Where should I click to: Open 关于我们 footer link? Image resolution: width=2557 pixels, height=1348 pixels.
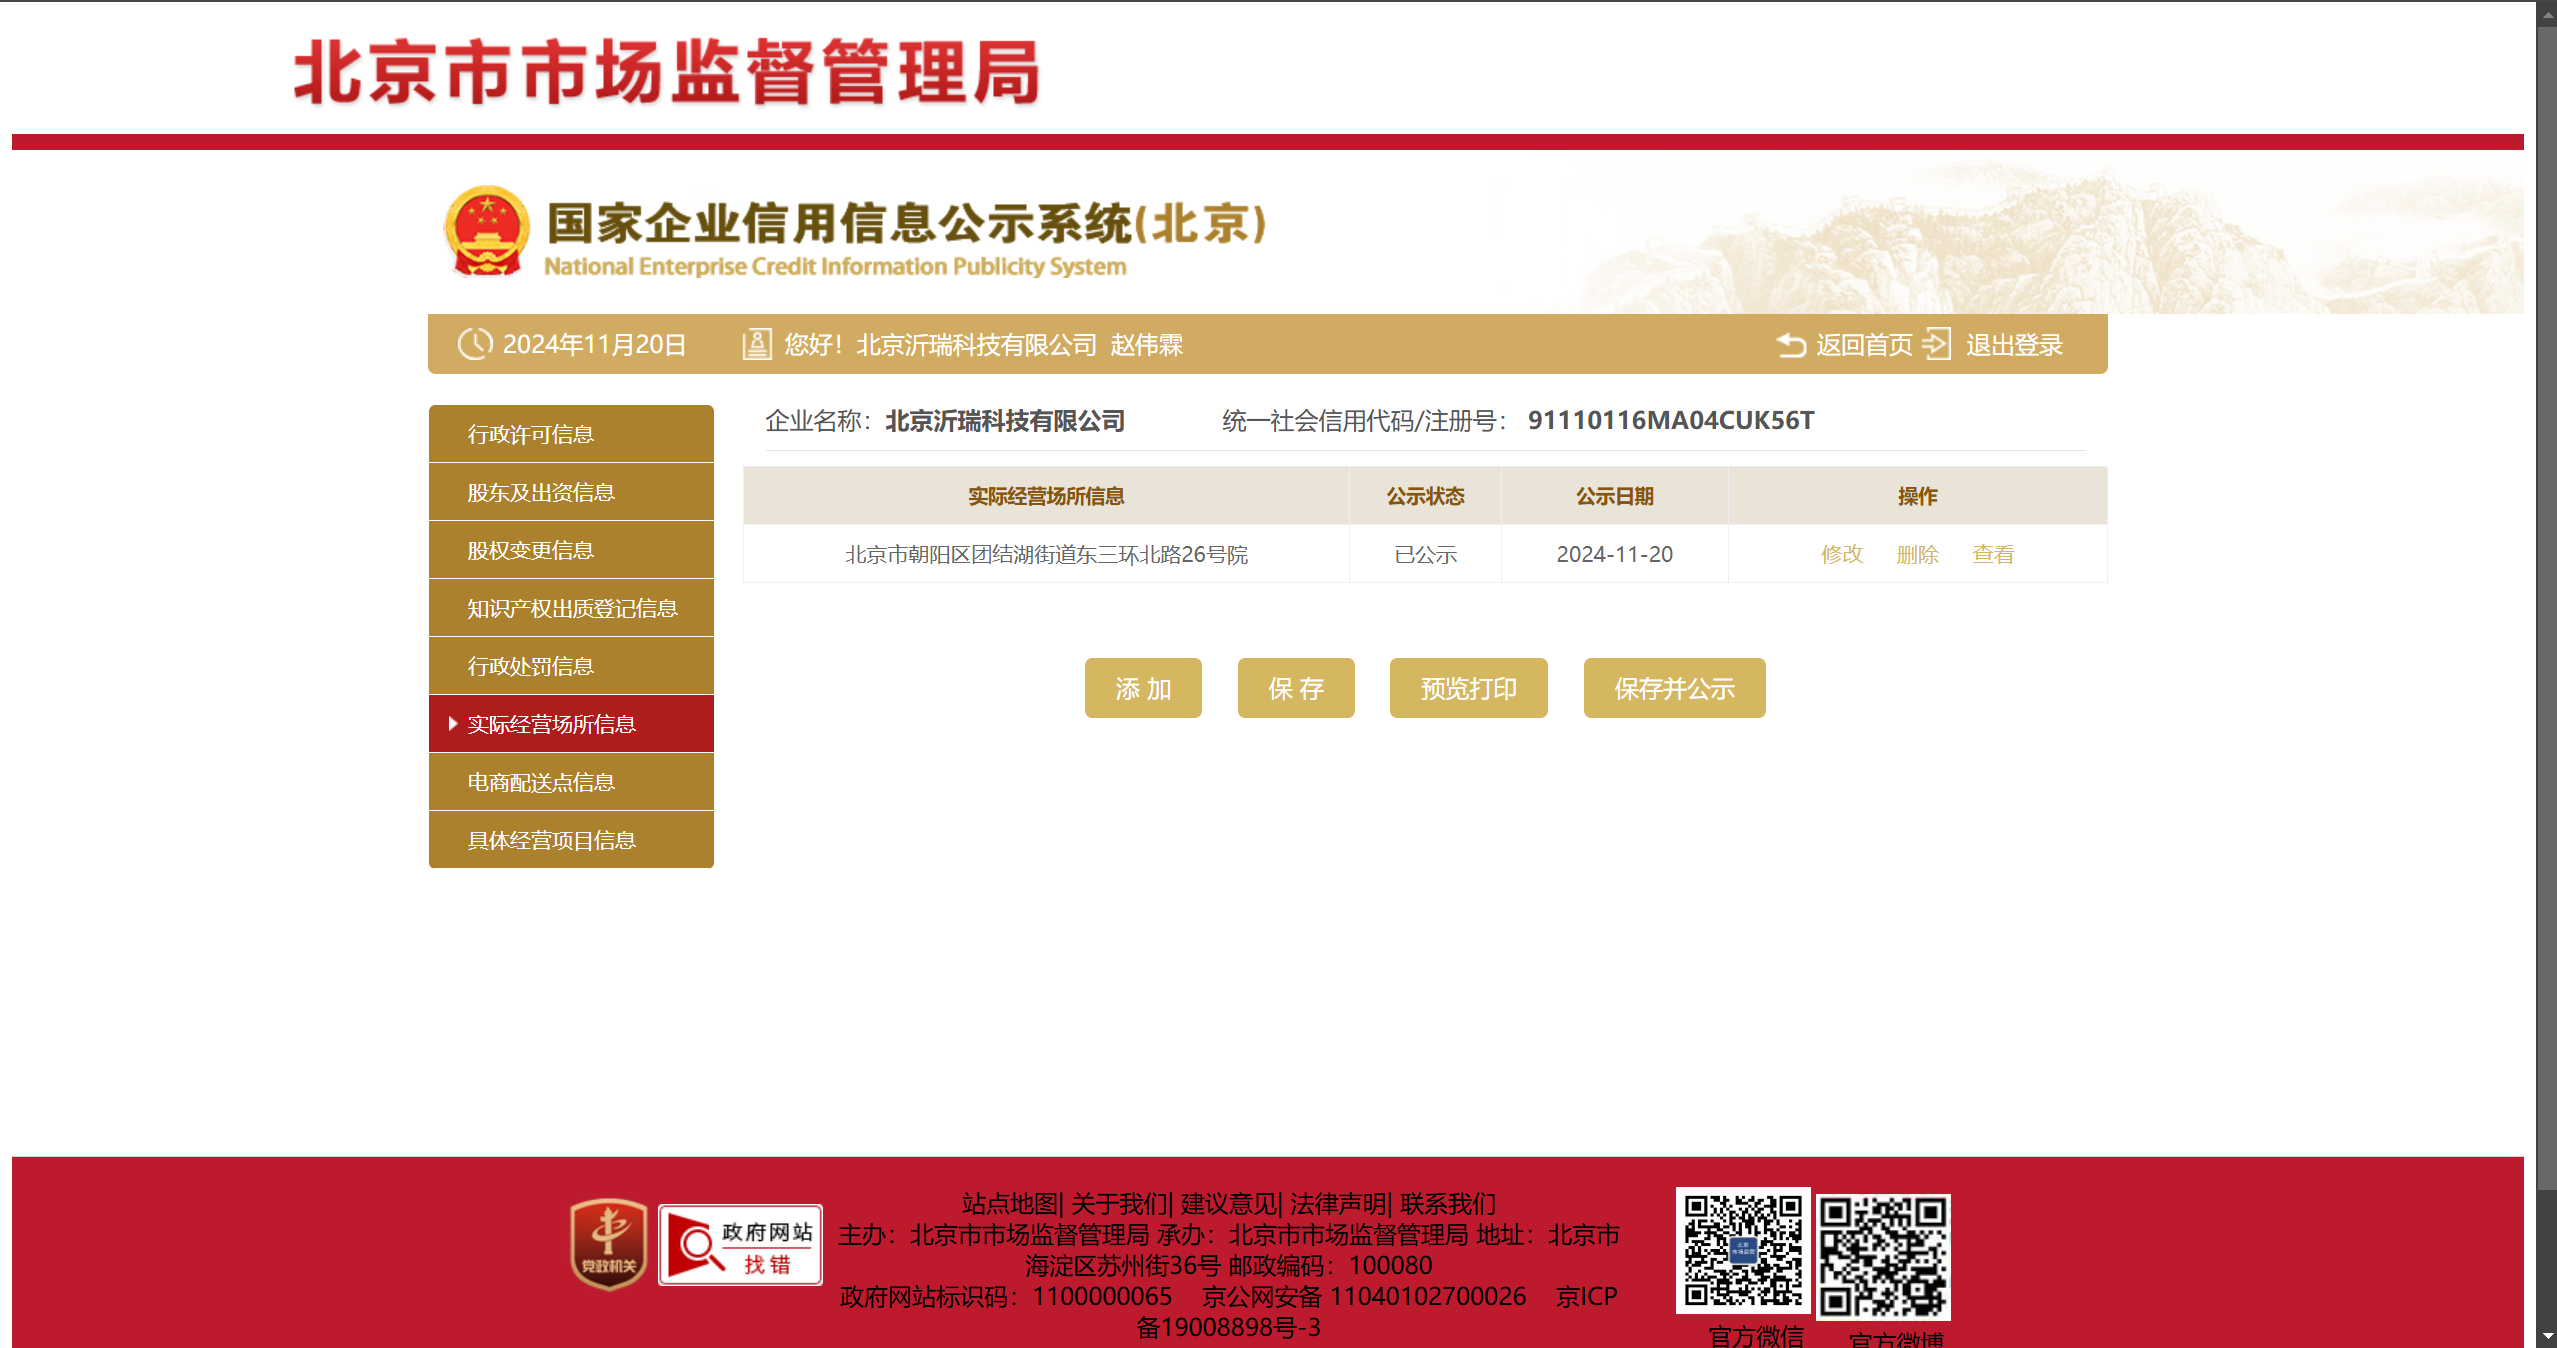(1119, 1204)
